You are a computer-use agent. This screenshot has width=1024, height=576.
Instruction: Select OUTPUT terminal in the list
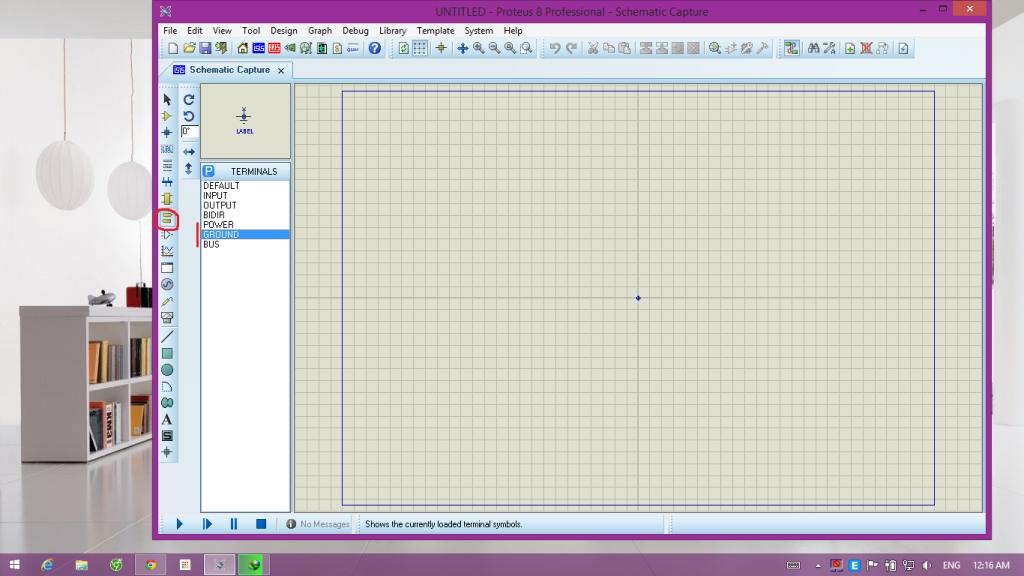coord(220,205)
